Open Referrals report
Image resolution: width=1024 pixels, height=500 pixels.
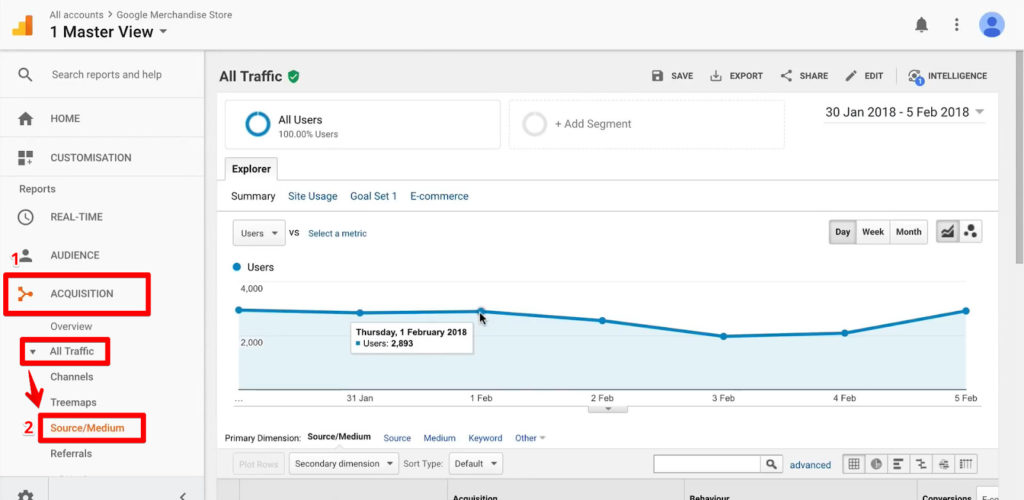(71, 454)
